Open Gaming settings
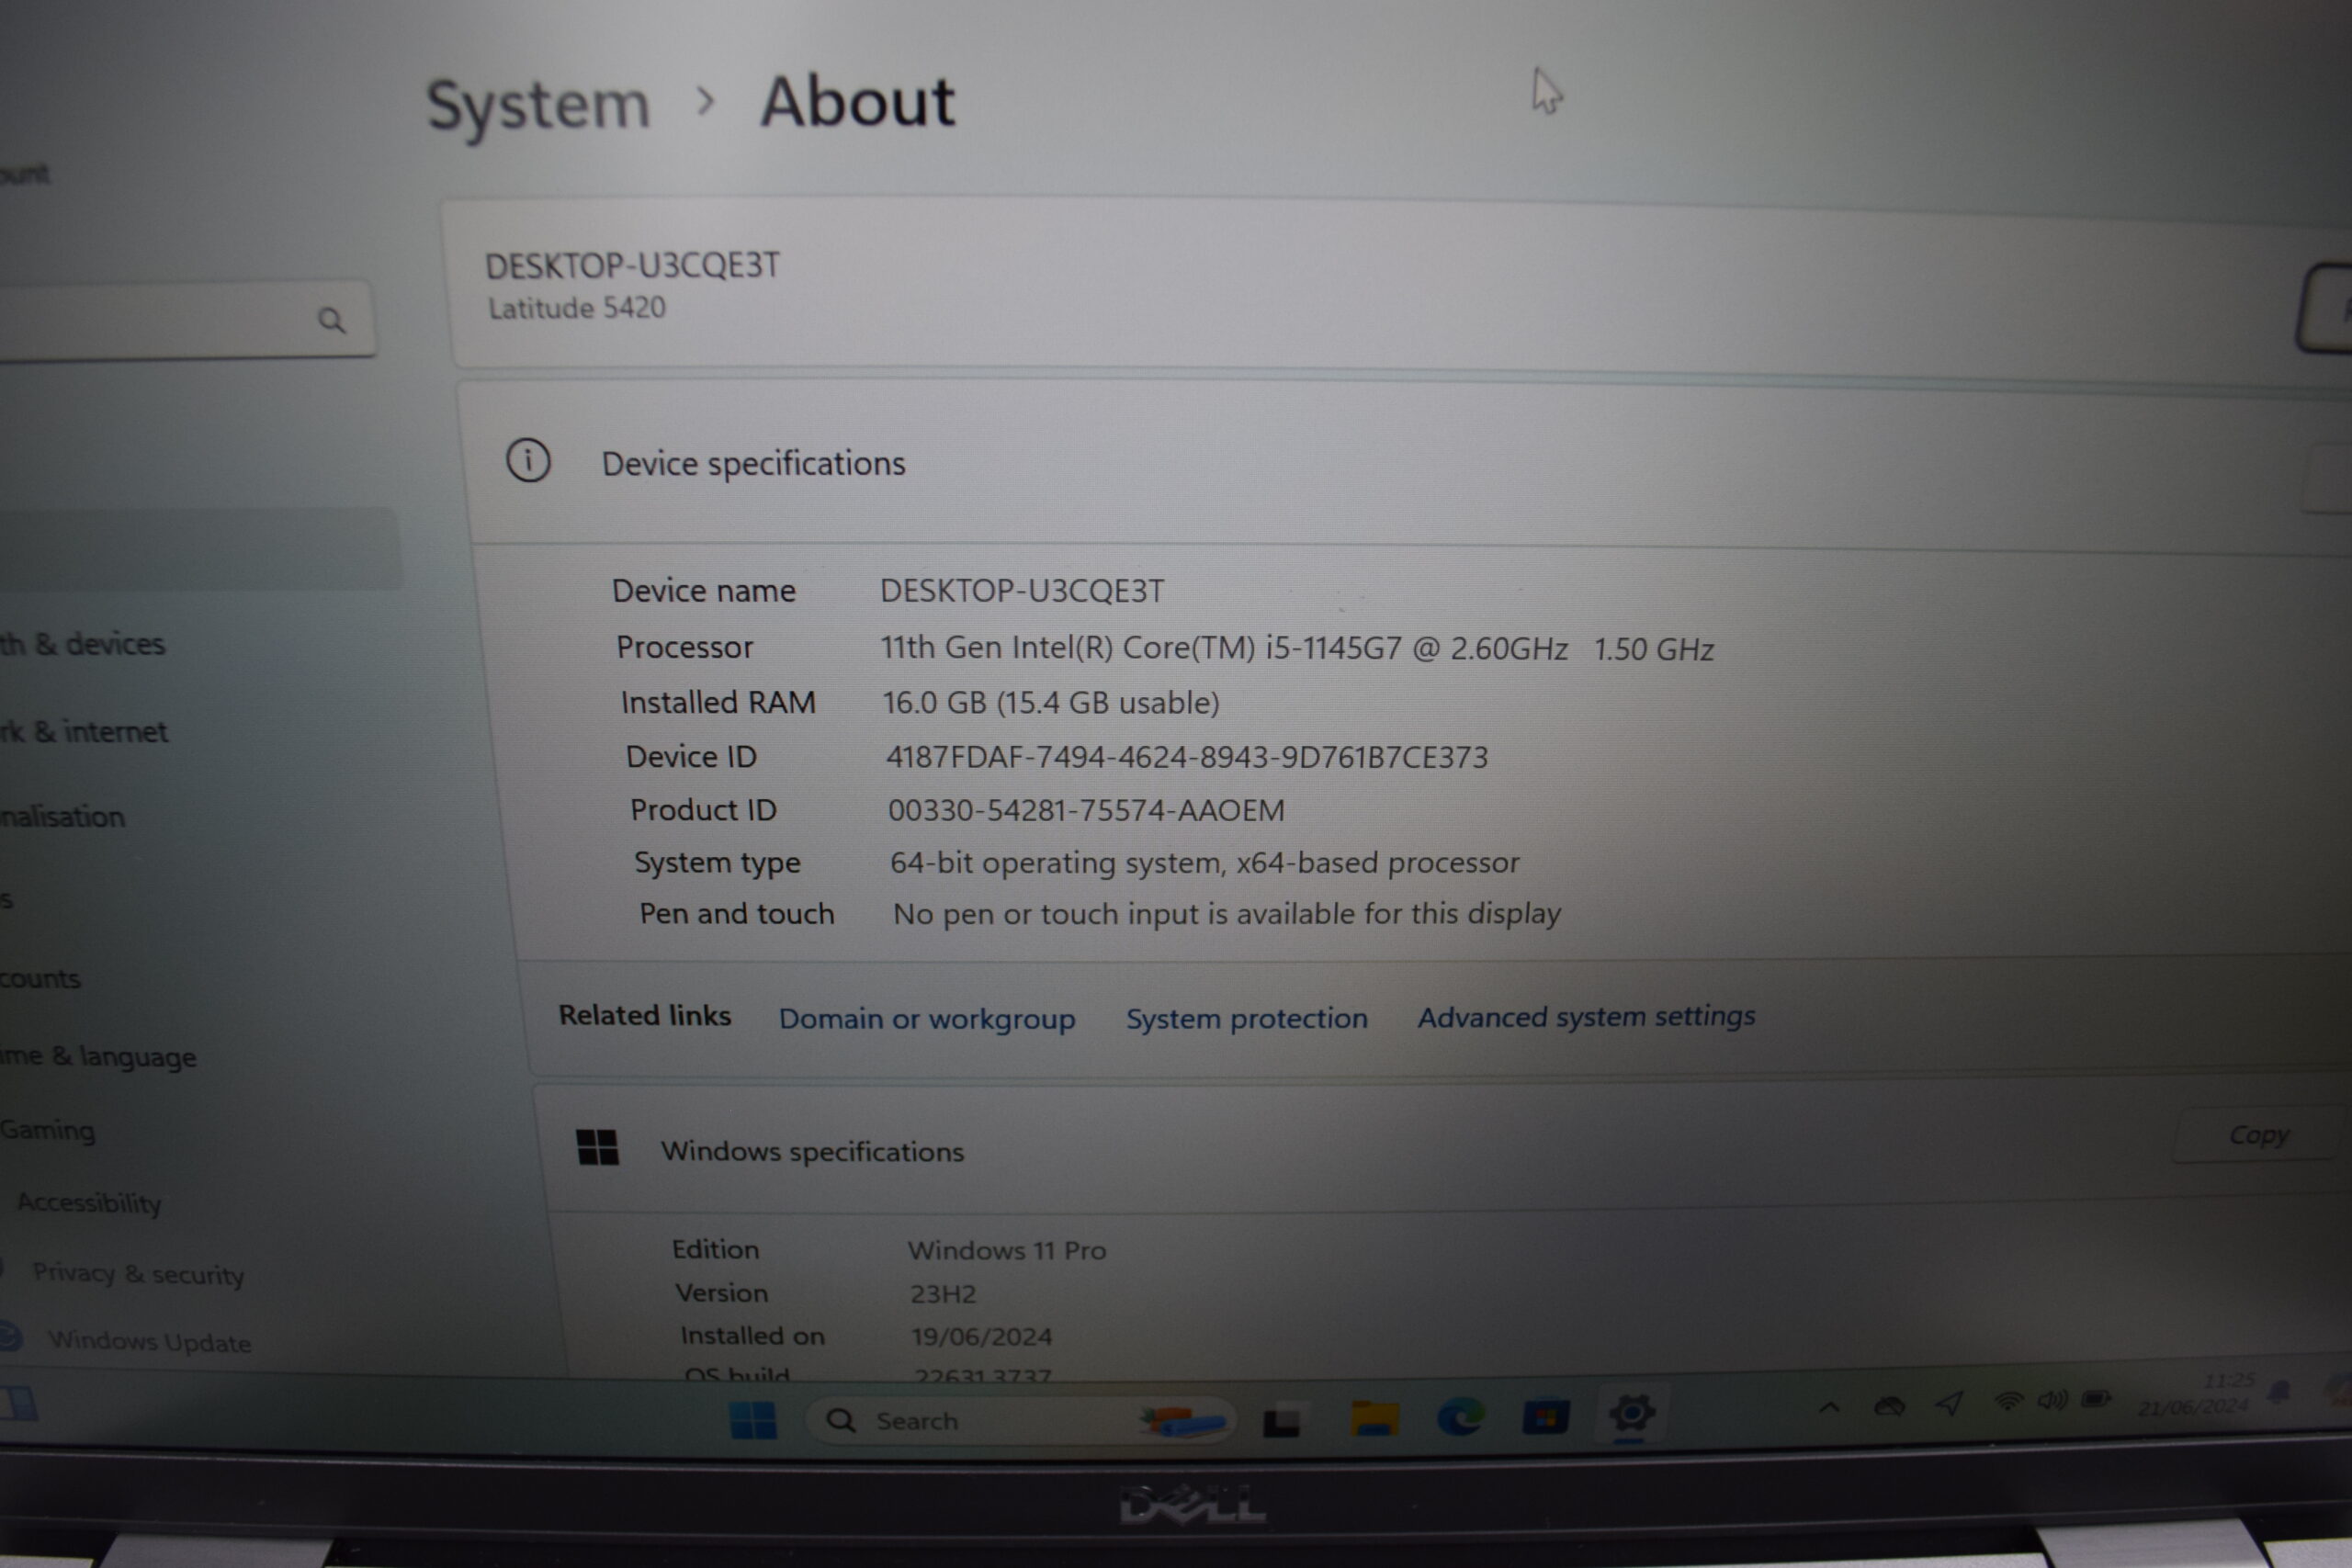The height and width of the screenshot is (1568, 2352). [x=48, y=1130]
